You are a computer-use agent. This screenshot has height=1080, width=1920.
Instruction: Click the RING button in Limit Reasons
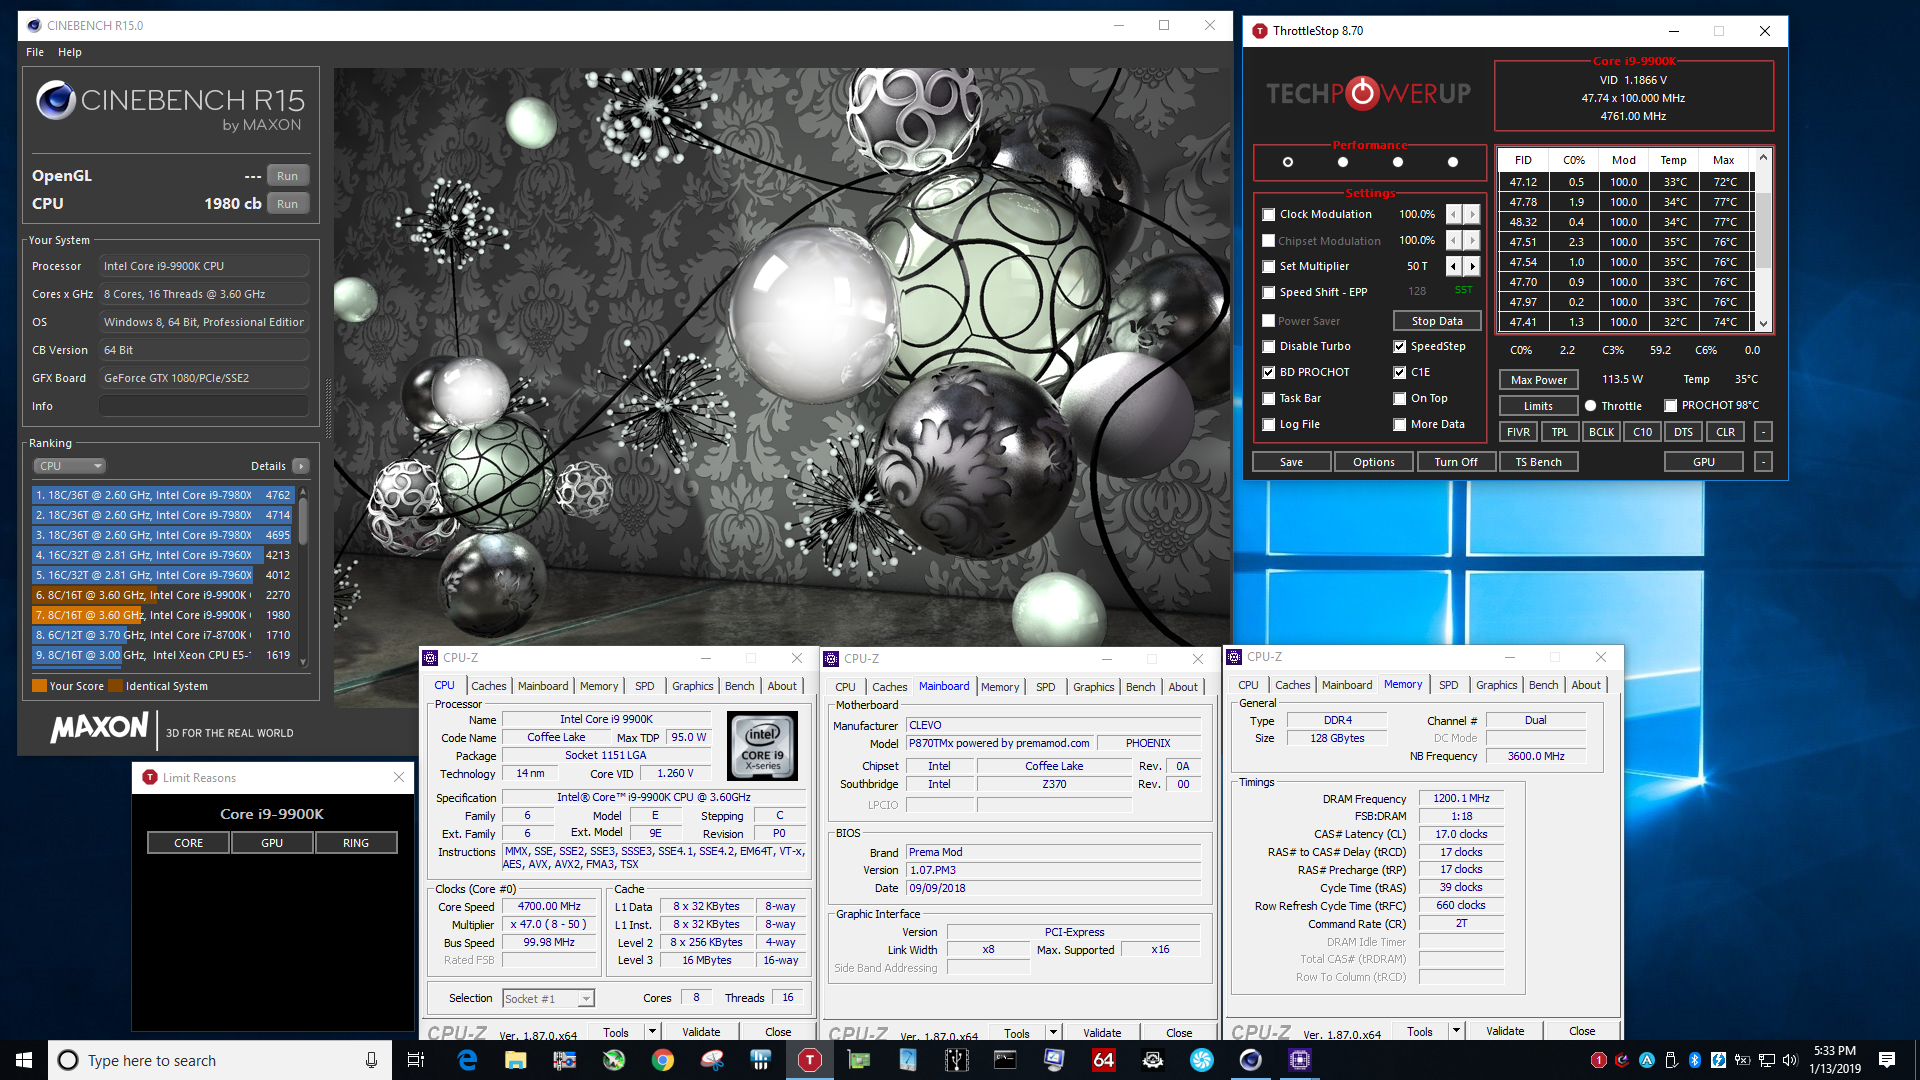pos(356,843)
